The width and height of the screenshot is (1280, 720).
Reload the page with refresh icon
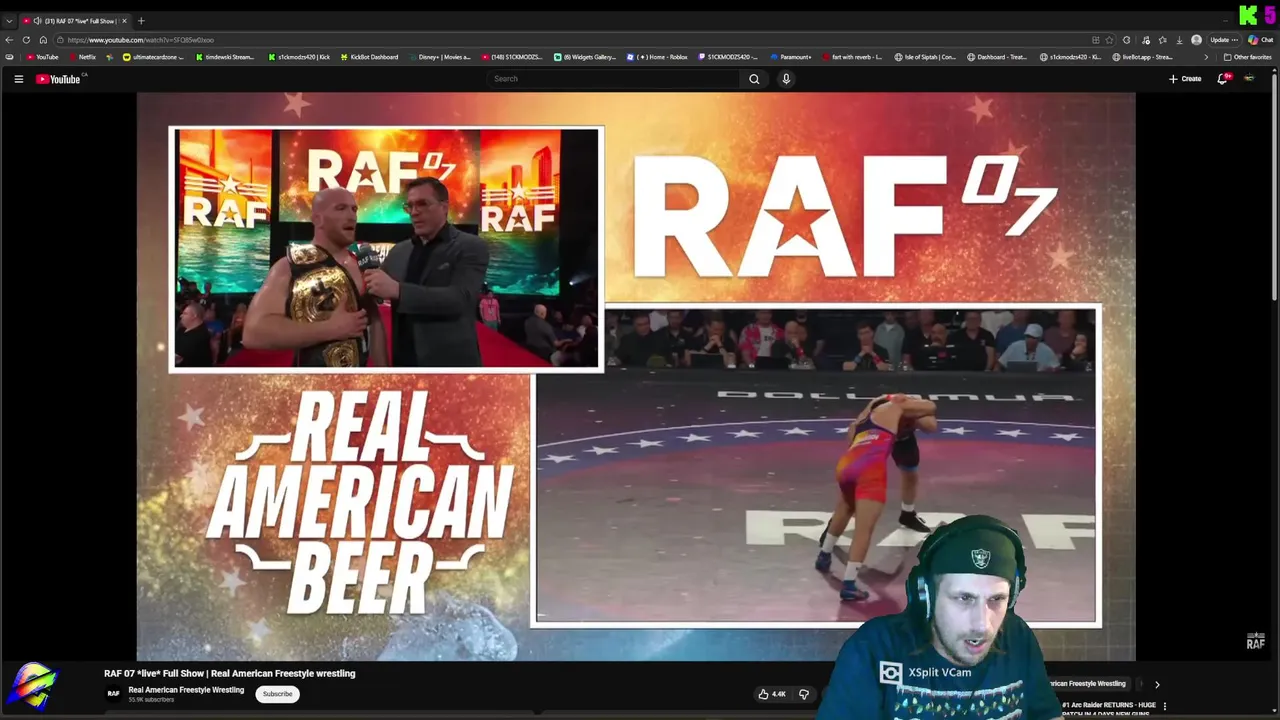[26, 40]
